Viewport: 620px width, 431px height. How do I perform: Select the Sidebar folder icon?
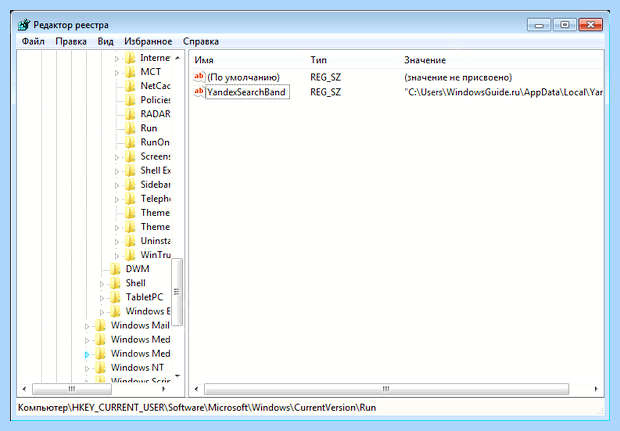tap(130, 185)
